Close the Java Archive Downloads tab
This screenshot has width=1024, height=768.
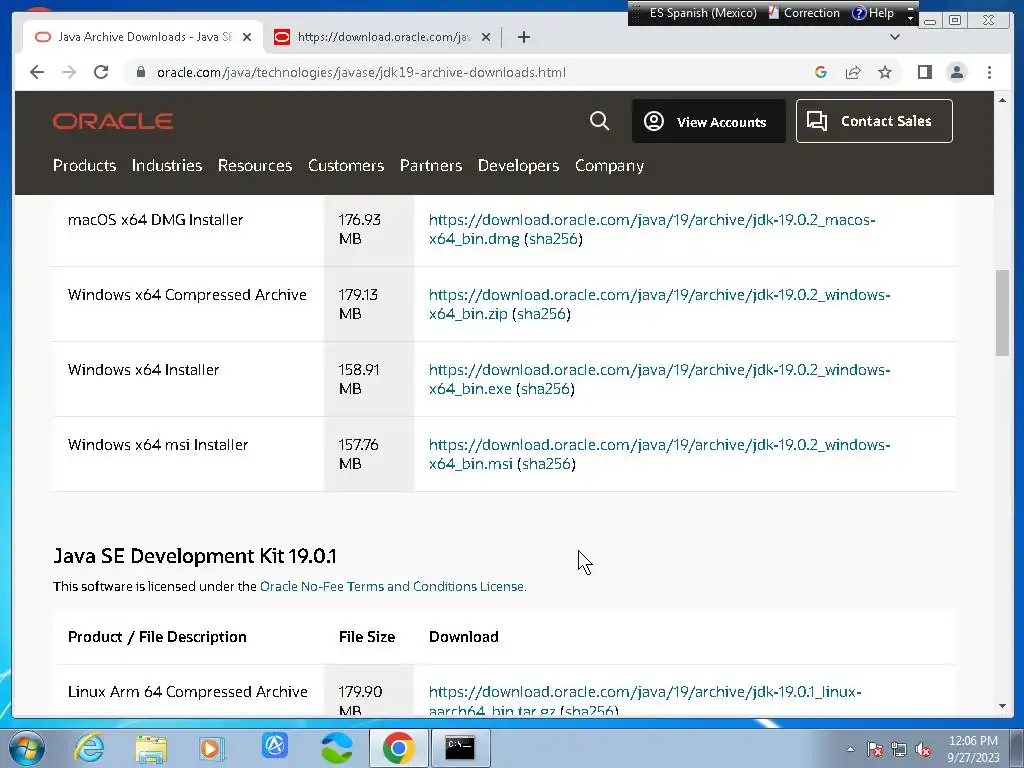[x=247, y=37]
